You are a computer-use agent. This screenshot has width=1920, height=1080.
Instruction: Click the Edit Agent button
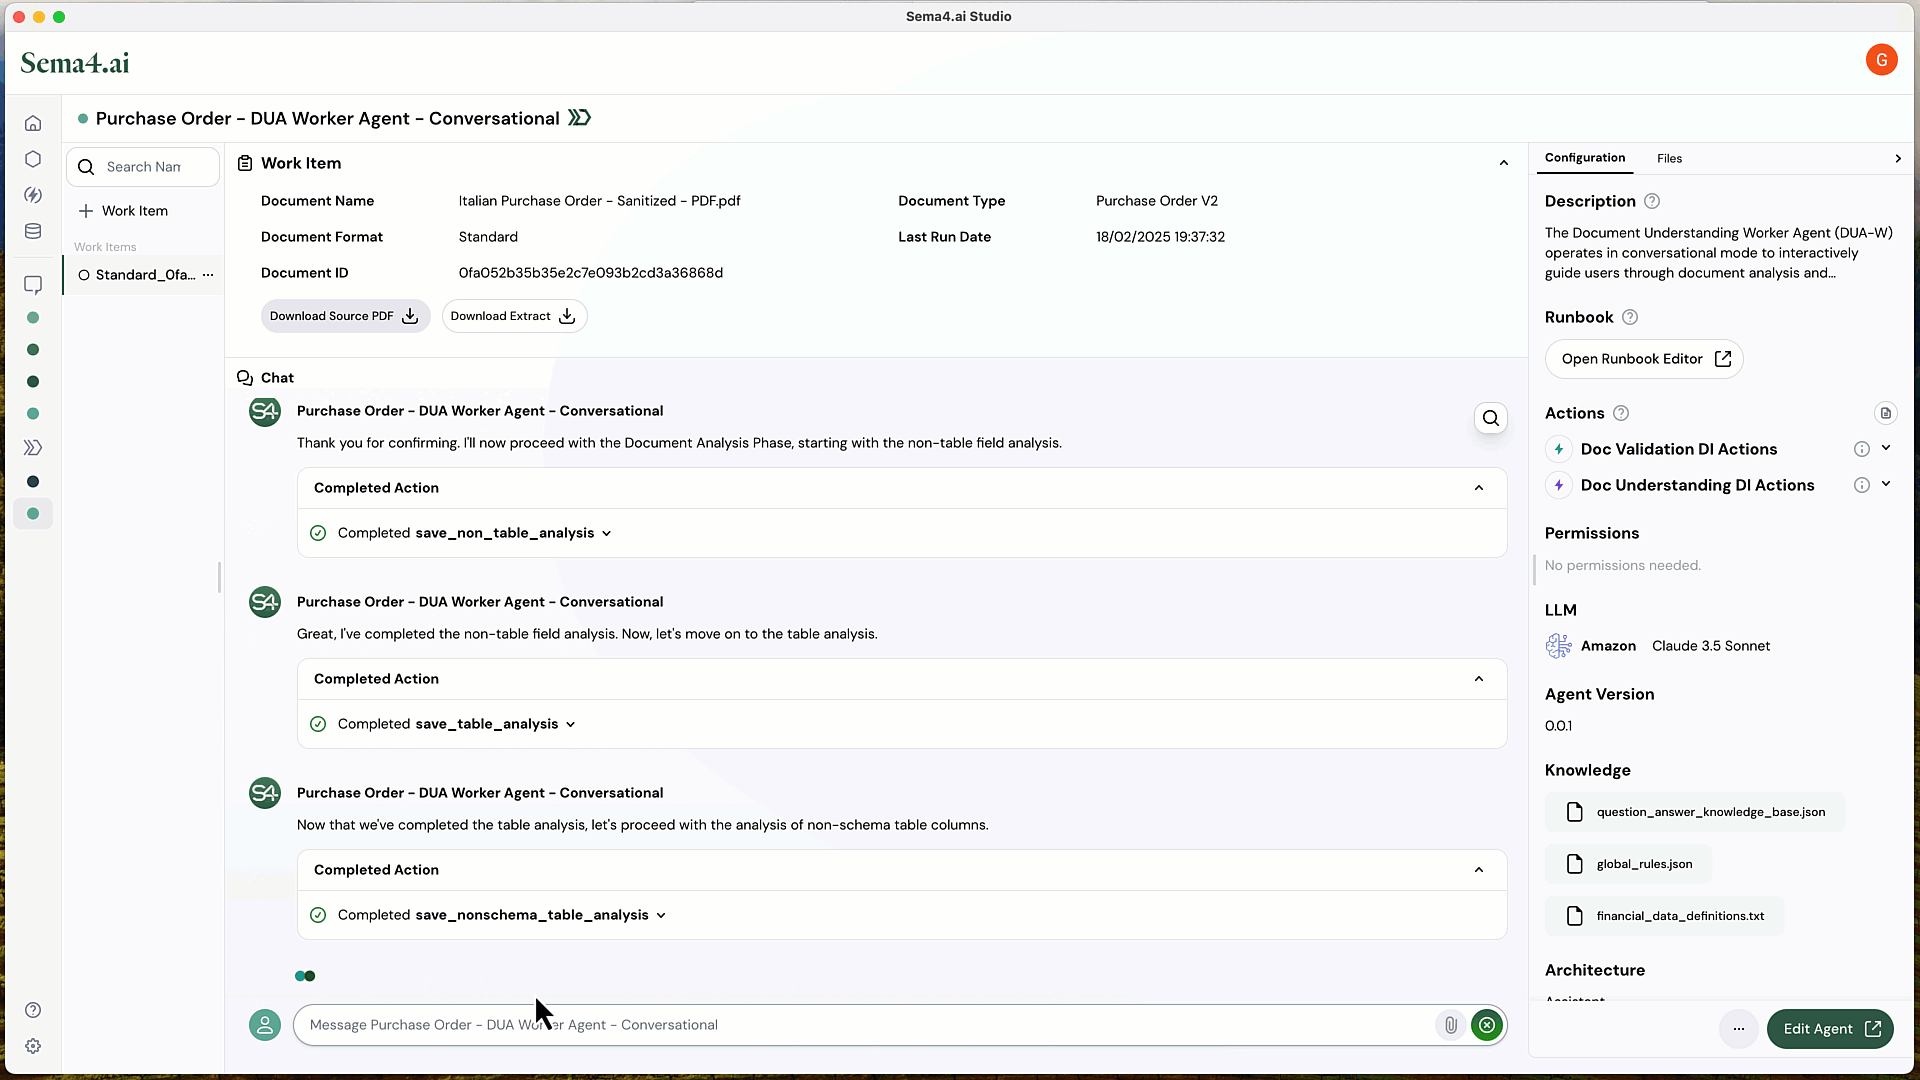[1830, 1029]
